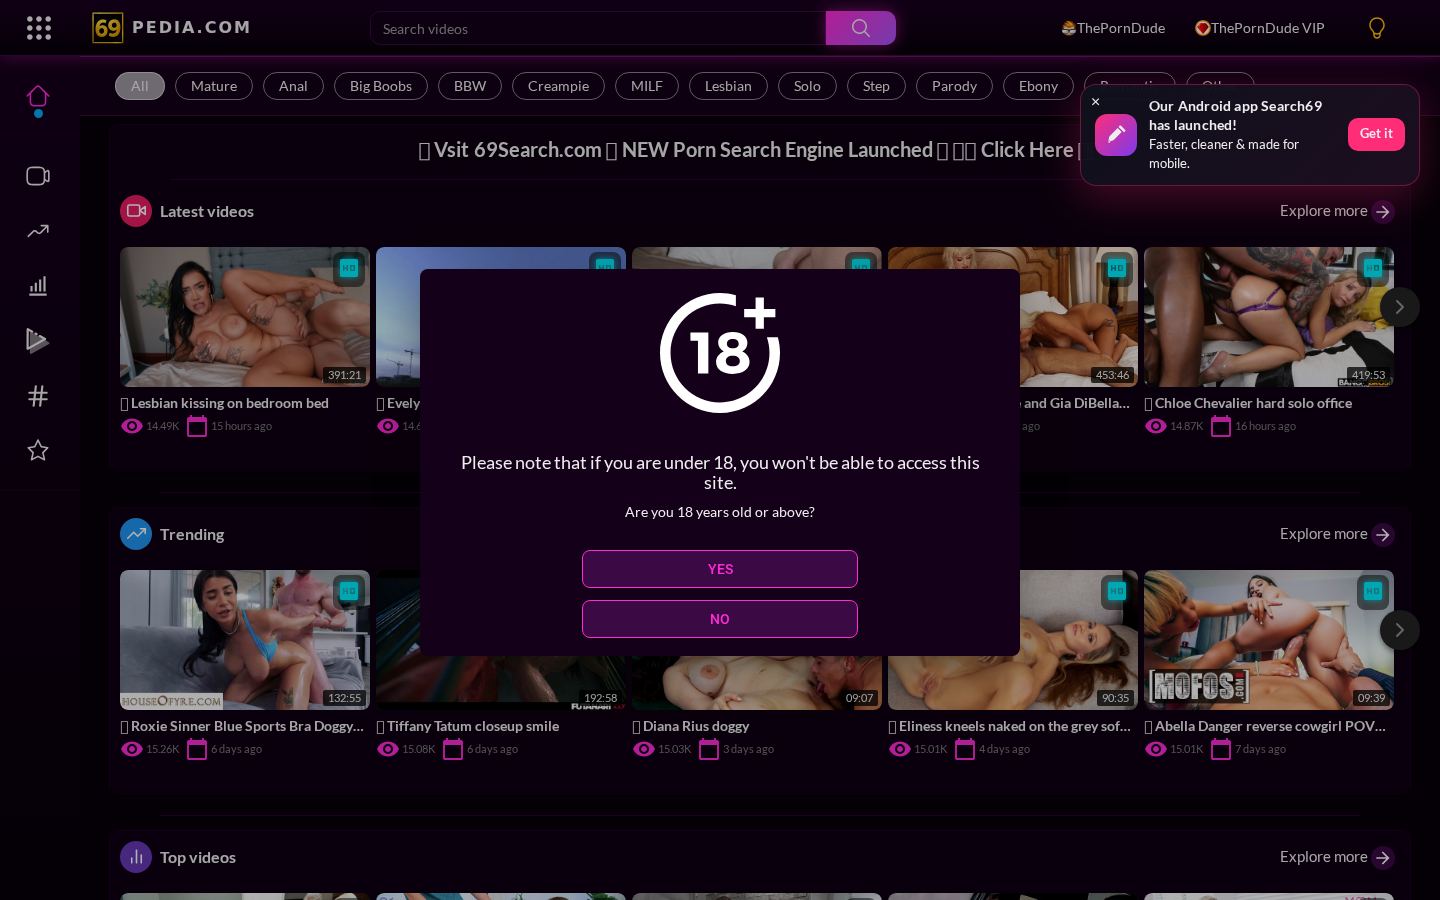Open the play triangle sidebar icon
The width and height of the screenshot is (1440, 900).
pos(38,341)
